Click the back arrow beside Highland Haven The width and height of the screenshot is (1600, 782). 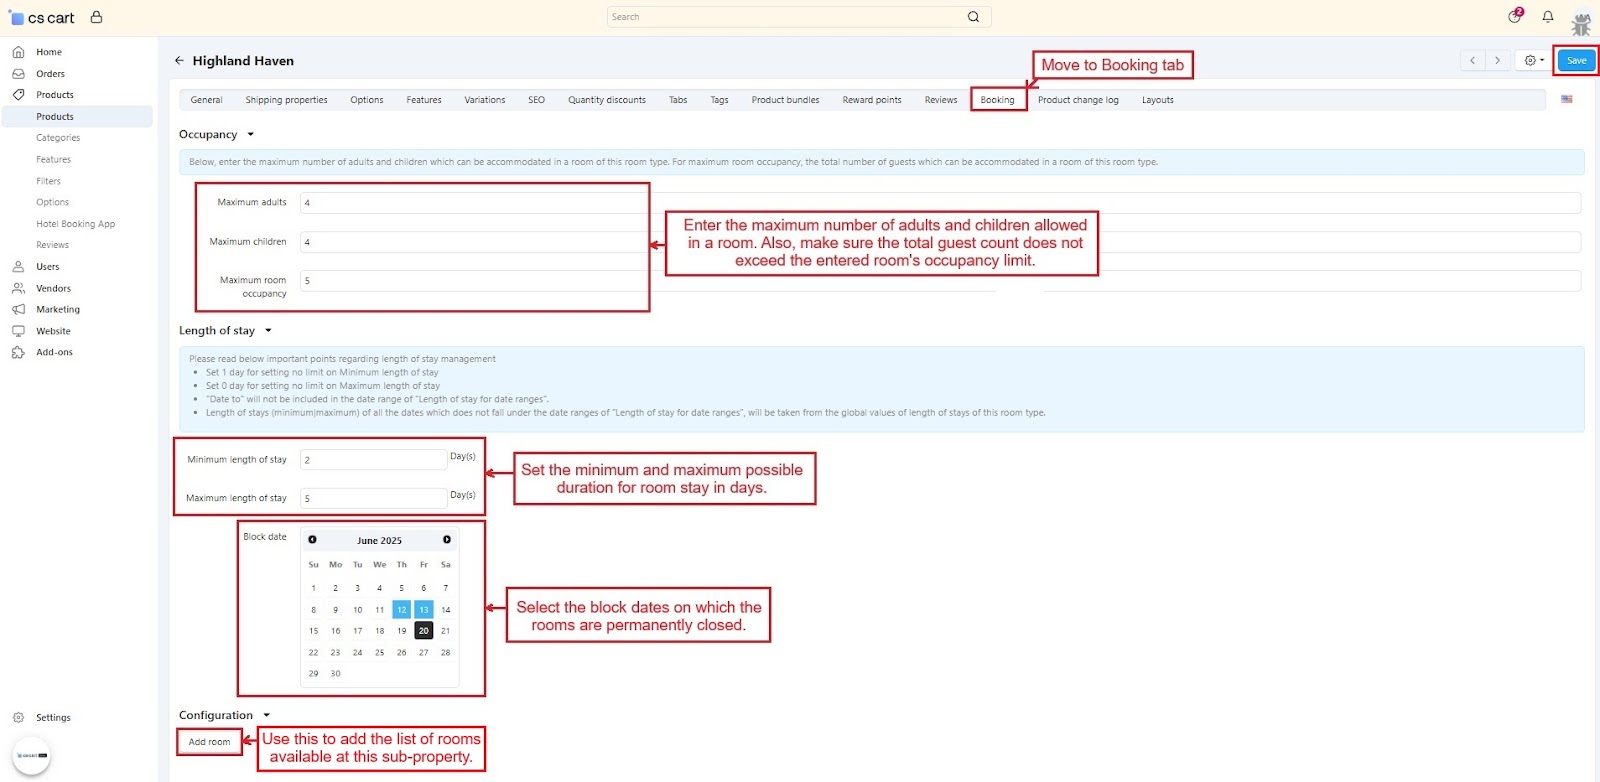[x=179, y=61]
